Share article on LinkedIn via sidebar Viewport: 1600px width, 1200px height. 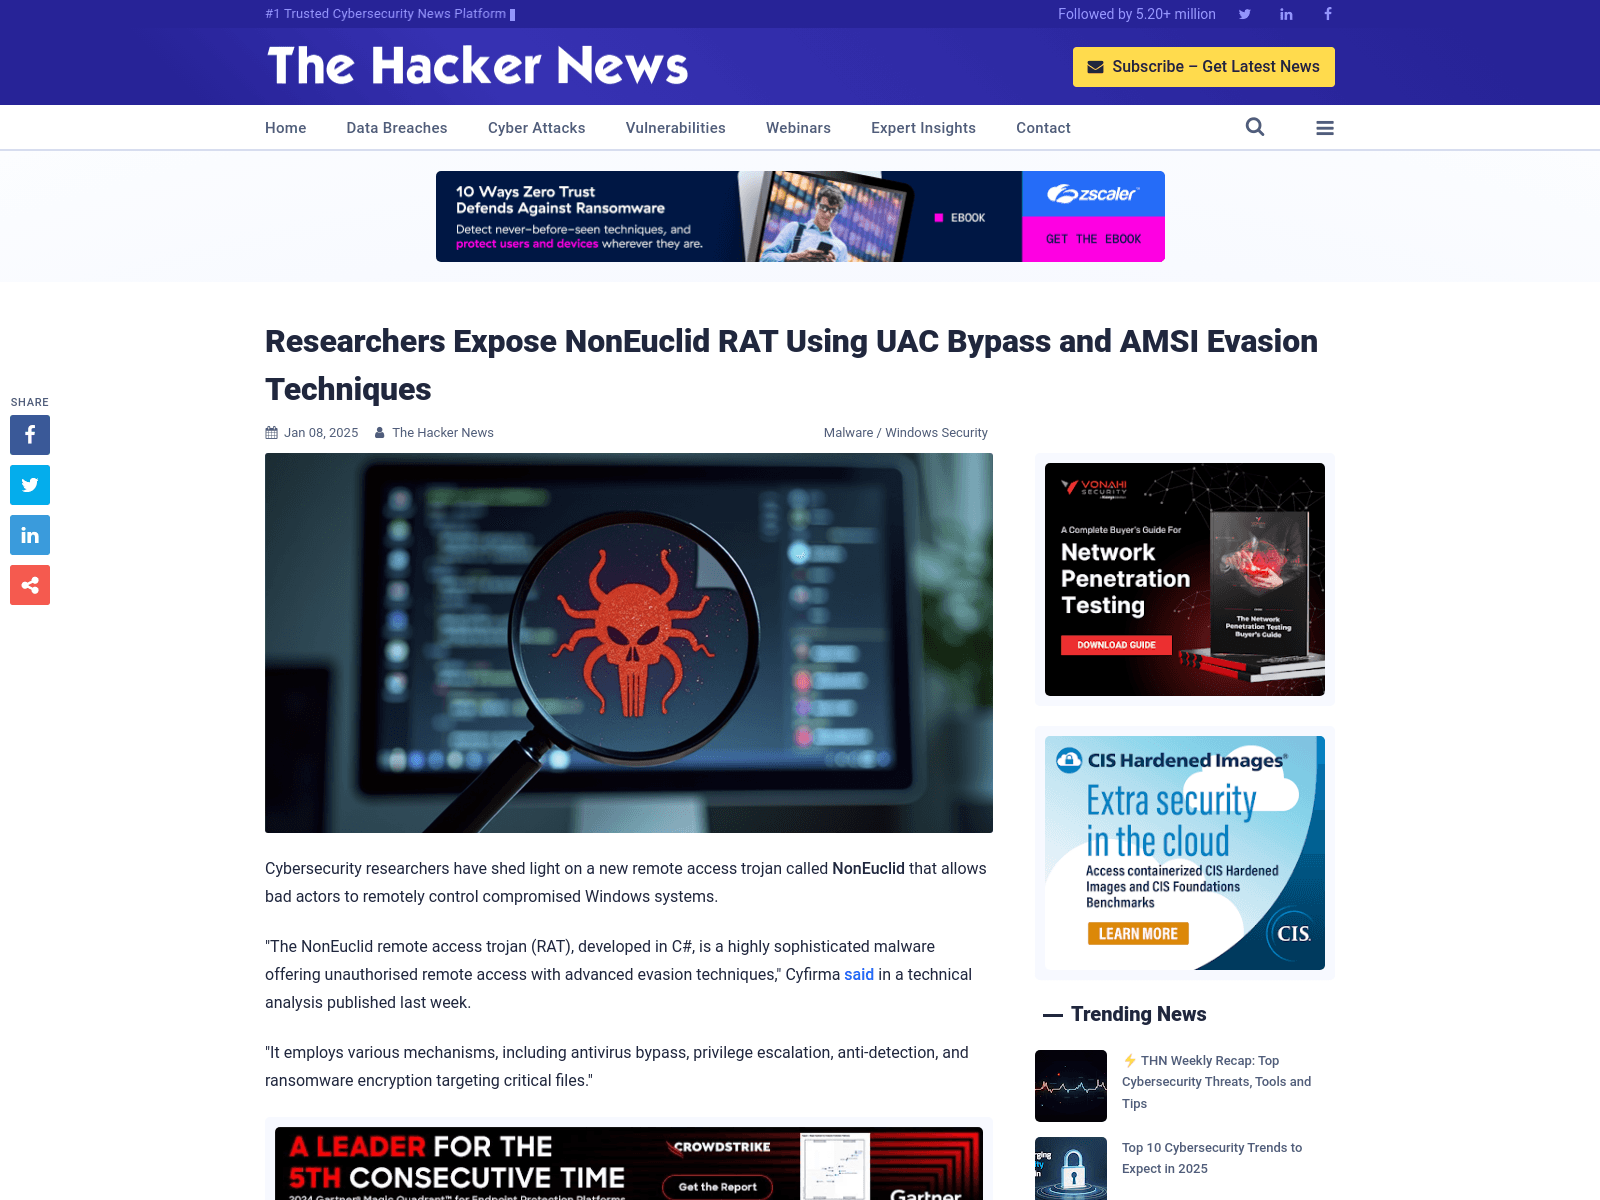(x=30, y=535)
